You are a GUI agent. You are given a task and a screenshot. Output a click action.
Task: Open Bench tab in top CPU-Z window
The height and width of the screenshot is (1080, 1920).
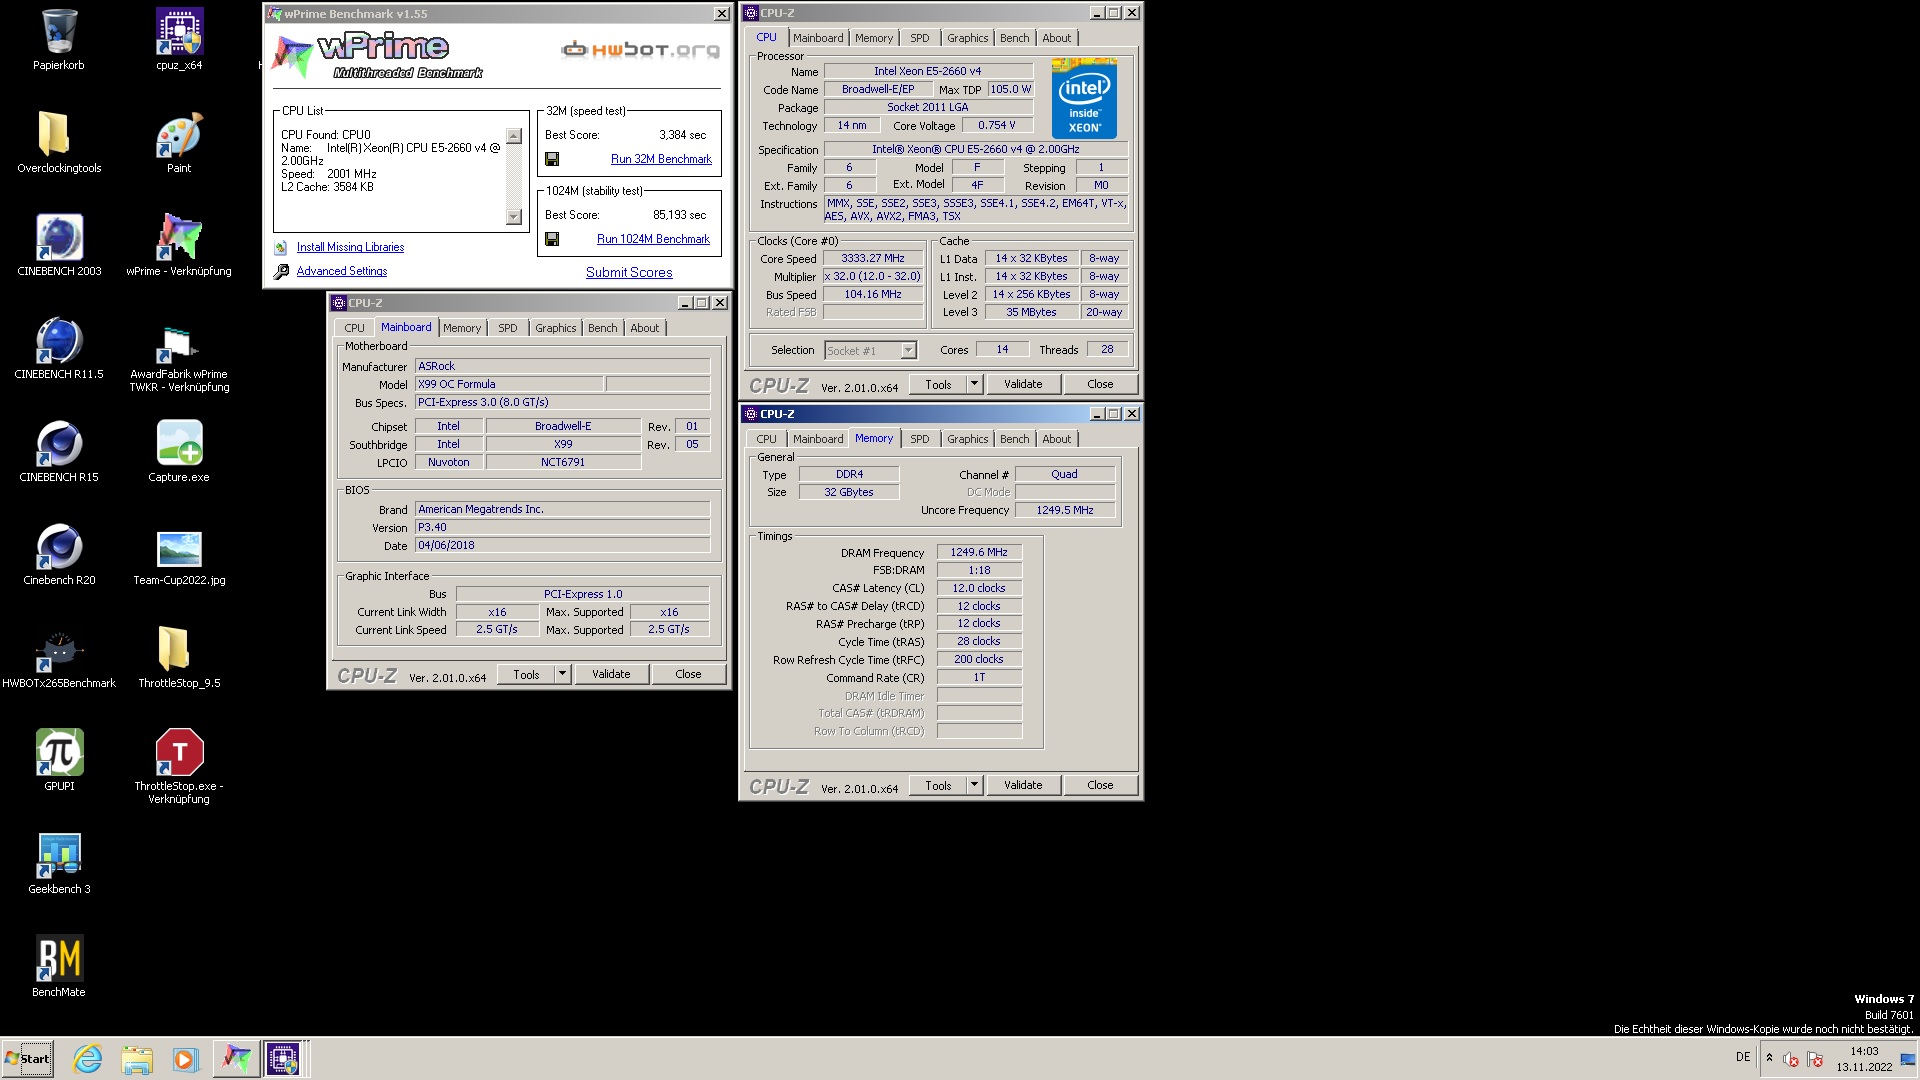click(1014, 38)
